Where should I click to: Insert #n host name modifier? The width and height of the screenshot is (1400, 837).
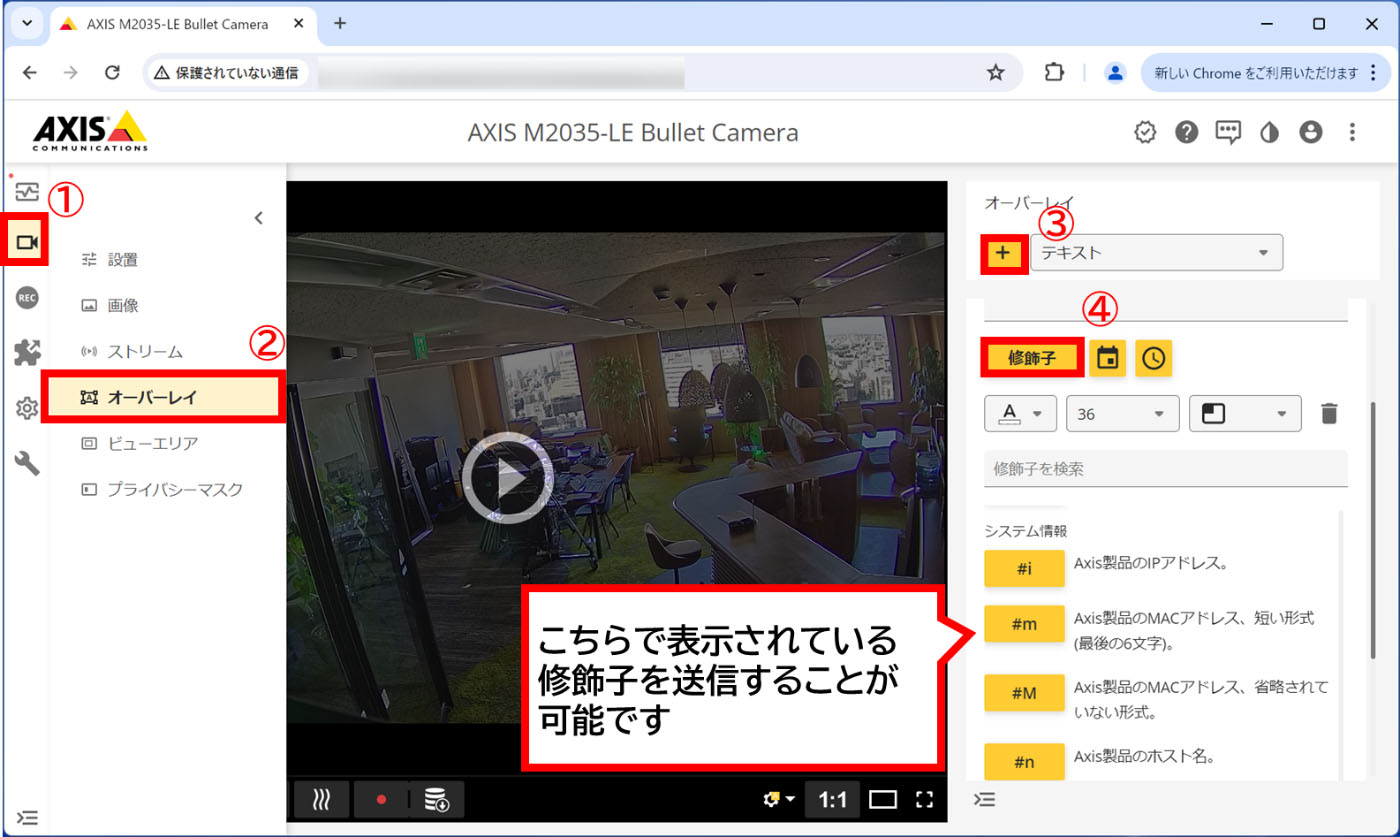click(x=1024, y=762)
